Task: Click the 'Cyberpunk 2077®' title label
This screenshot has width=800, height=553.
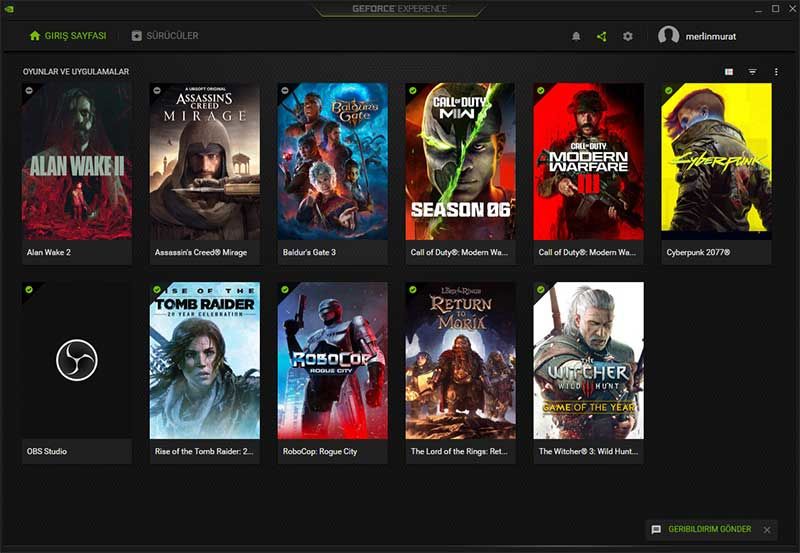Action: 698,252
